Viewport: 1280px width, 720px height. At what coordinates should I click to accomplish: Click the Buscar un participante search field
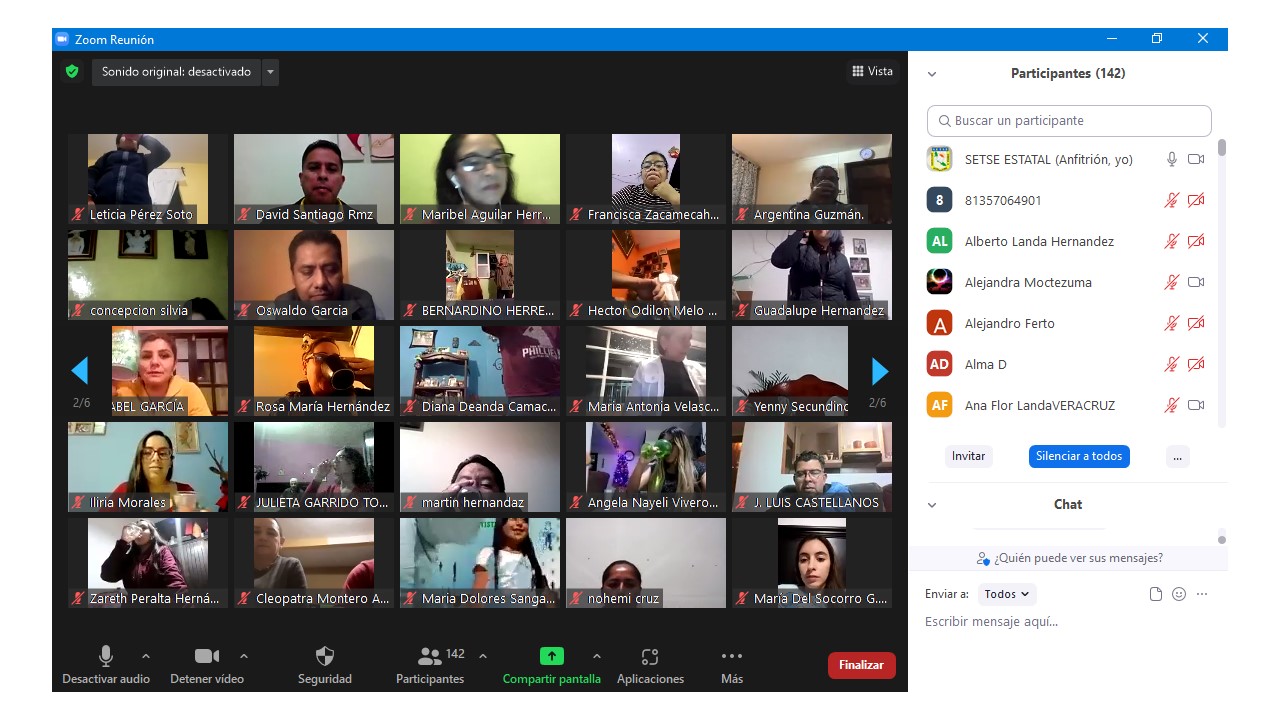pos(1069,121)
